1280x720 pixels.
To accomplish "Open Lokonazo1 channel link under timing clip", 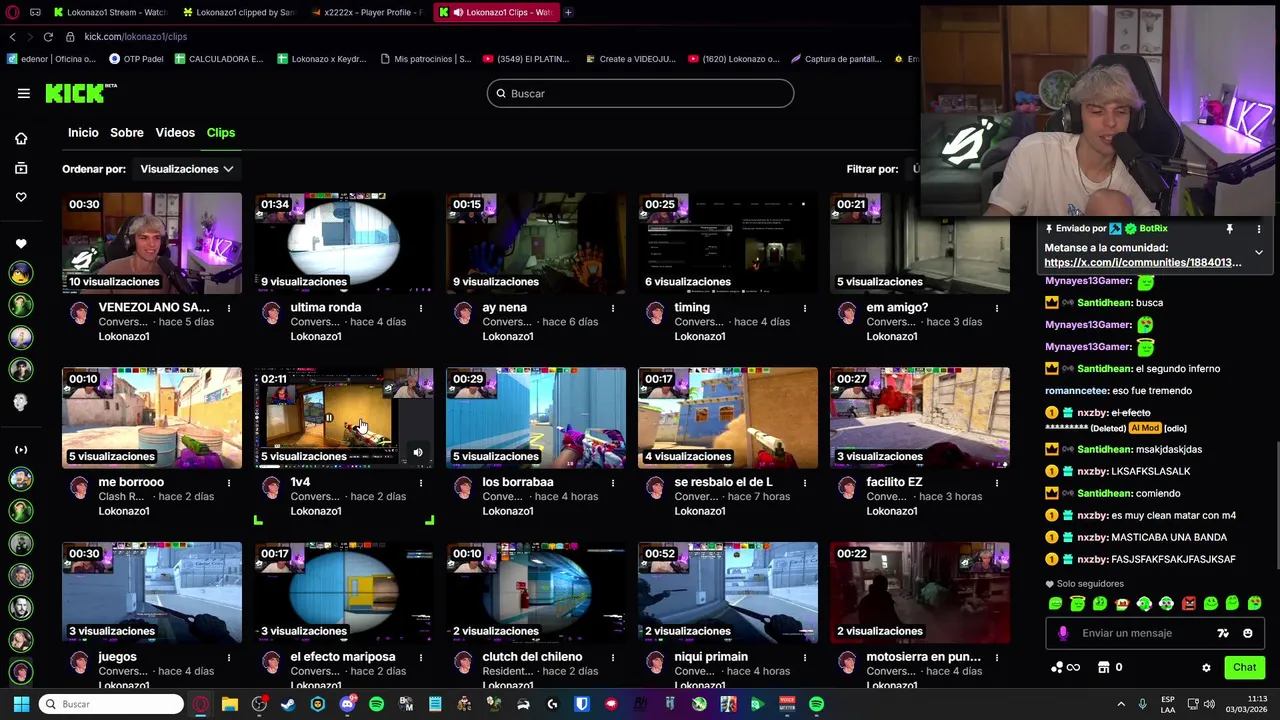I will tap(699, 337).
